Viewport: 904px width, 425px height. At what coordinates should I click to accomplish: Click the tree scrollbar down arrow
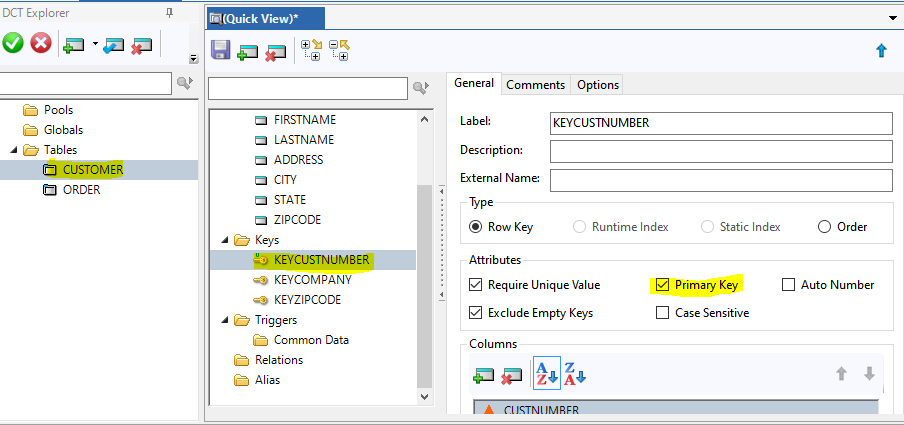point(424,397)
